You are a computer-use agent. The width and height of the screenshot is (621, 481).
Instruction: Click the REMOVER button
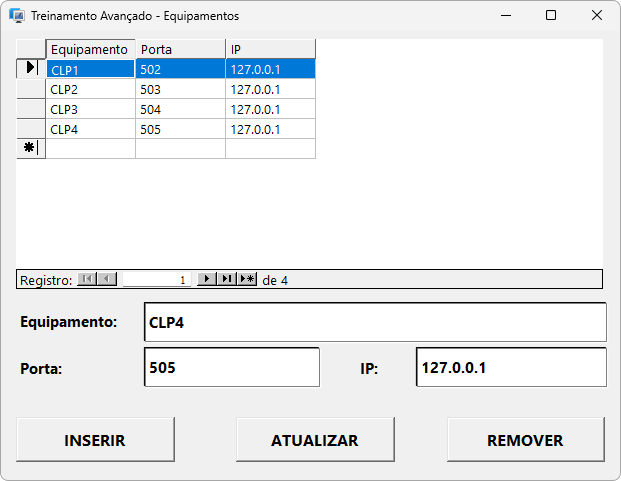pos(525,440)
